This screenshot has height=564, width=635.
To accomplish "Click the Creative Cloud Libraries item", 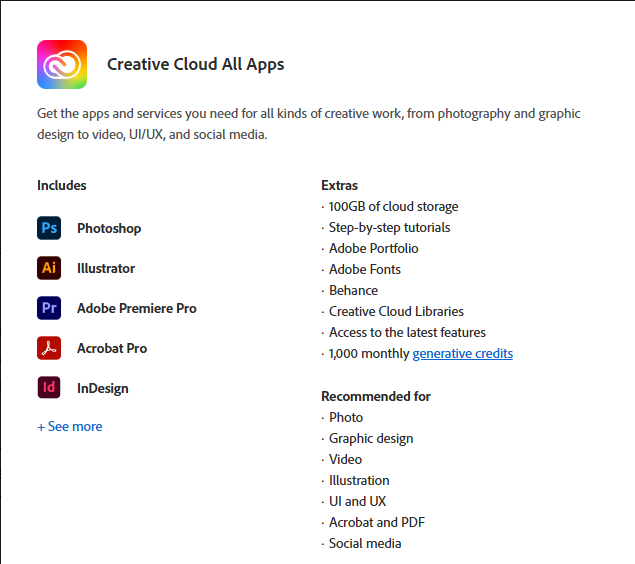I will 396,311.
